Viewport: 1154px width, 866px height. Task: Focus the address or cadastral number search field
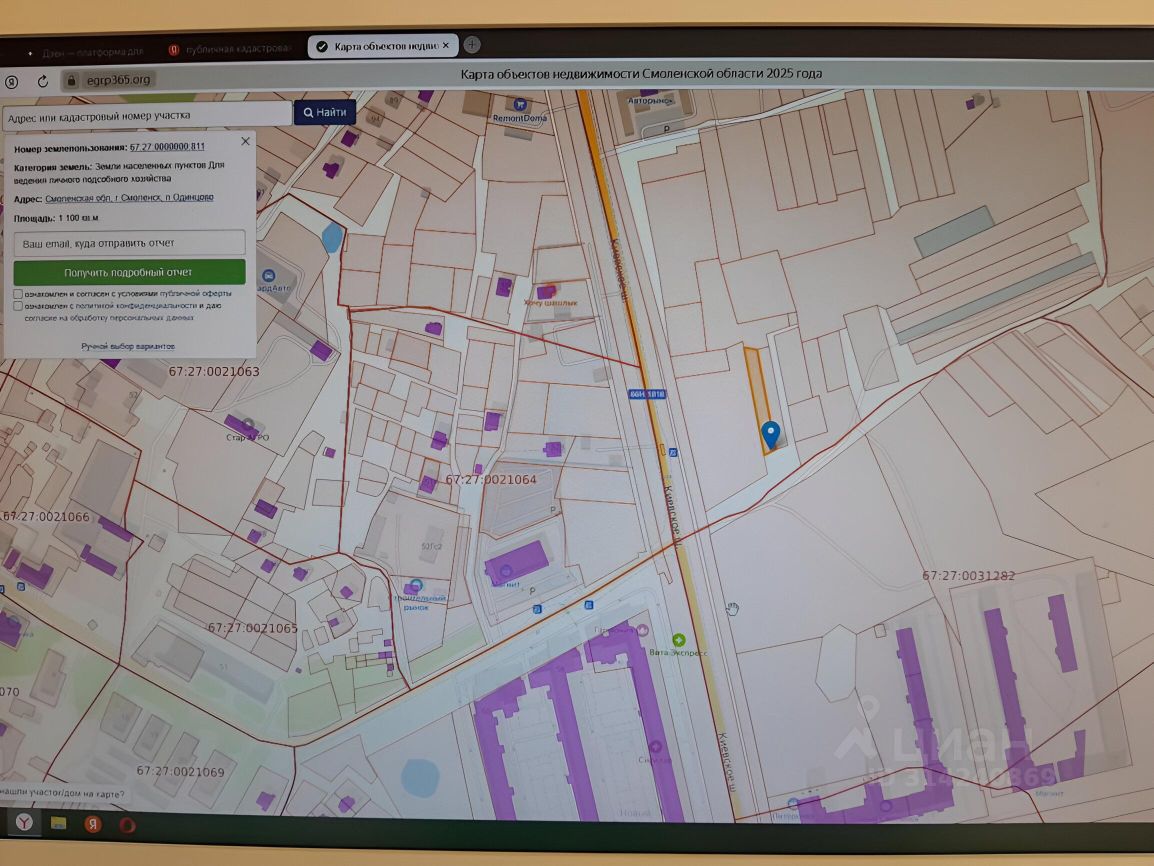[147, 116]
